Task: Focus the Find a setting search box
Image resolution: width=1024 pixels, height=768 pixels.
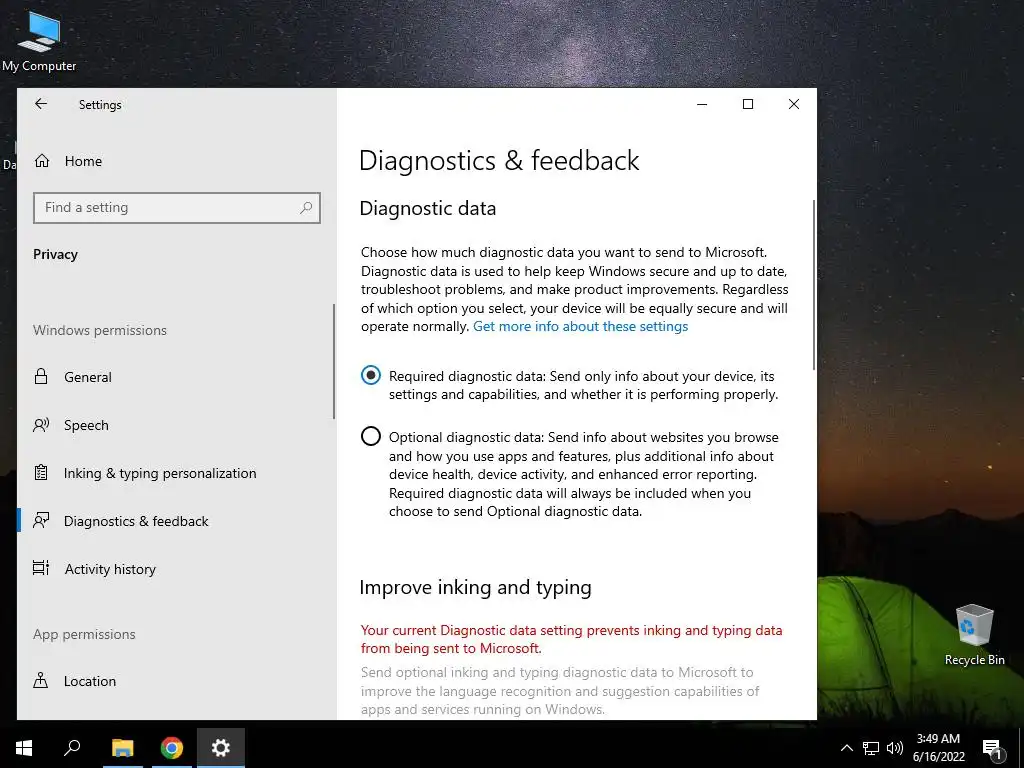Action: point(176,208)
